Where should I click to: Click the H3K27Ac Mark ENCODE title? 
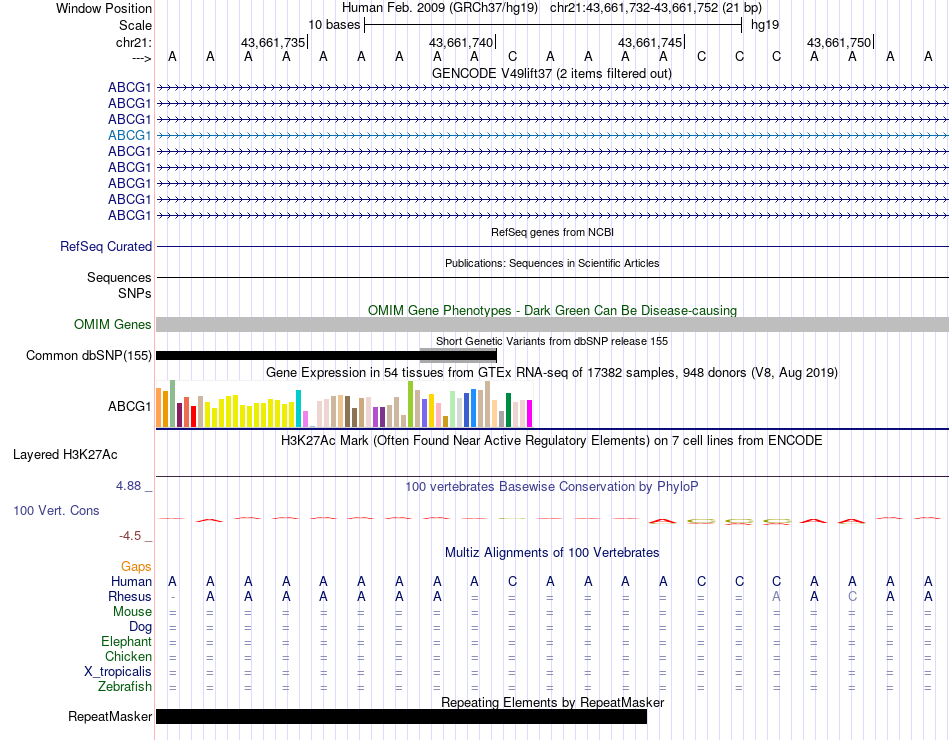[552, 440]
